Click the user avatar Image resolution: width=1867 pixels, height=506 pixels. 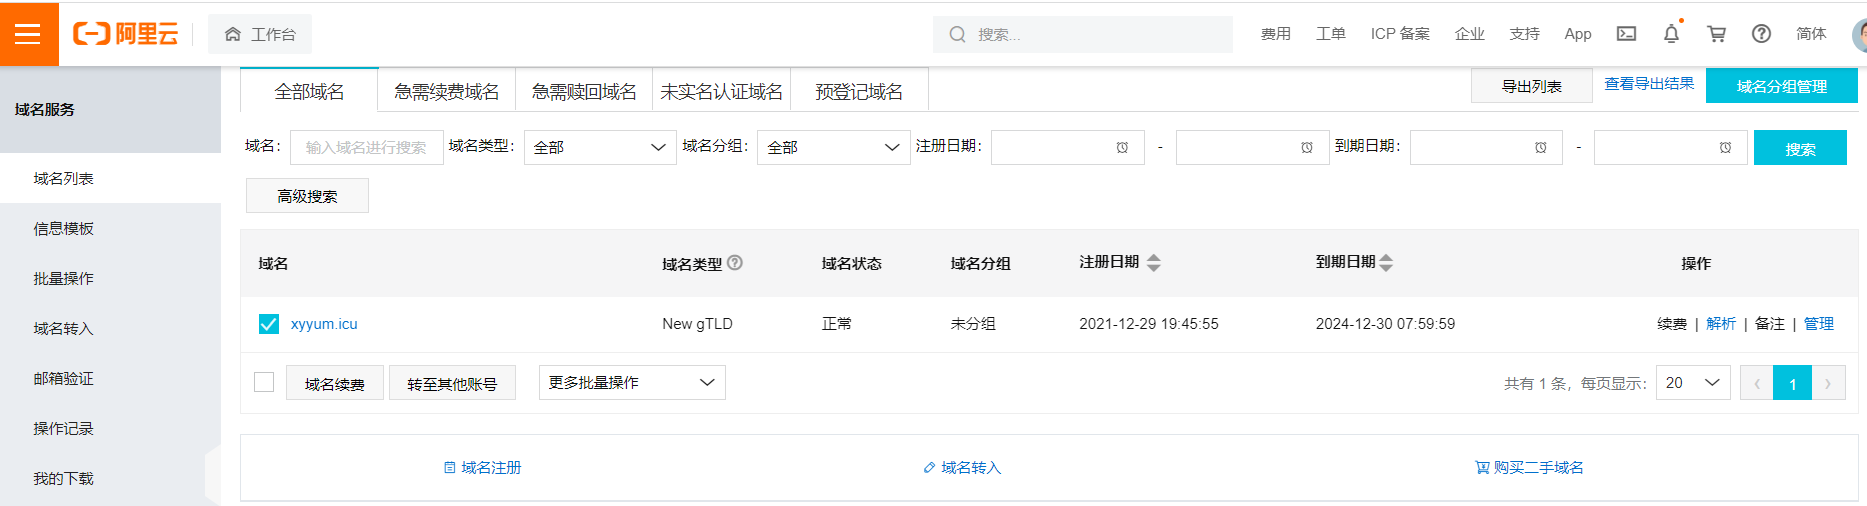tap(1859, 34)
